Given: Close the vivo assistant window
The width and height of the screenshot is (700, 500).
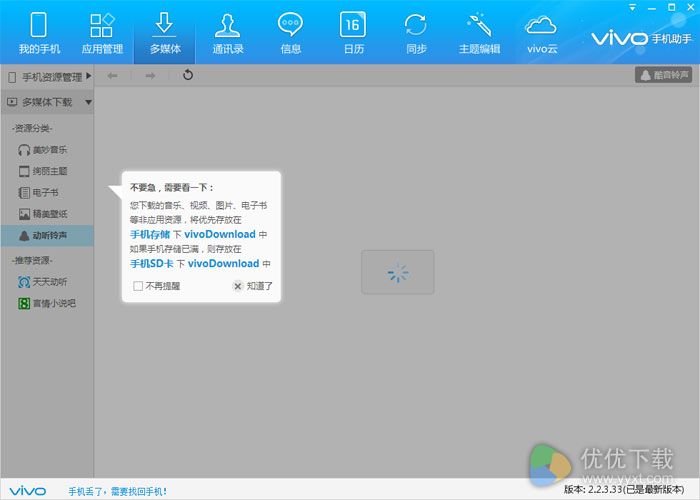Looking at the screenshot, I should click(691, 7).
